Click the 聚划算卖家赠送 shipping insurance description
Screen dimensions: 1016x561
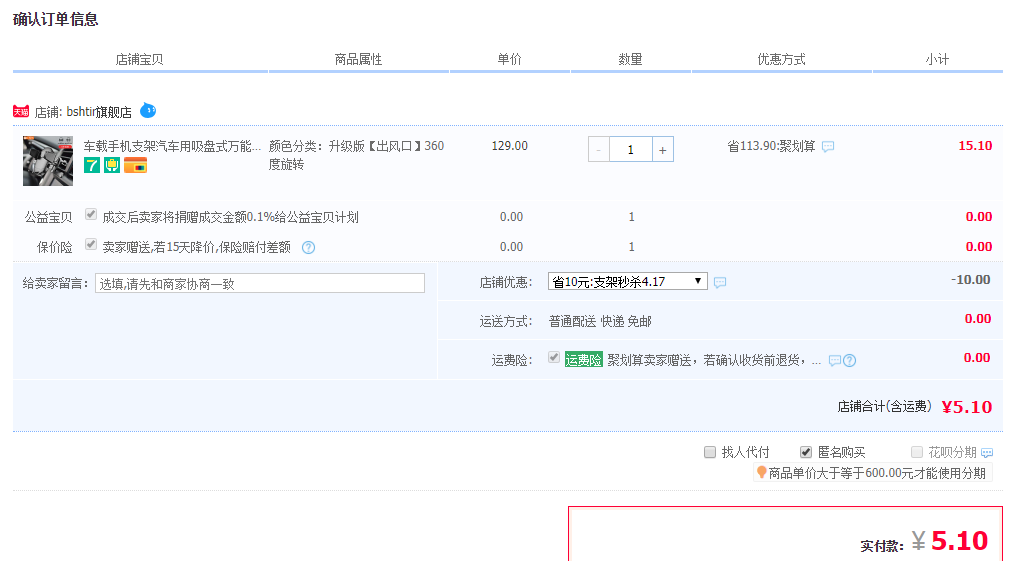714,360
